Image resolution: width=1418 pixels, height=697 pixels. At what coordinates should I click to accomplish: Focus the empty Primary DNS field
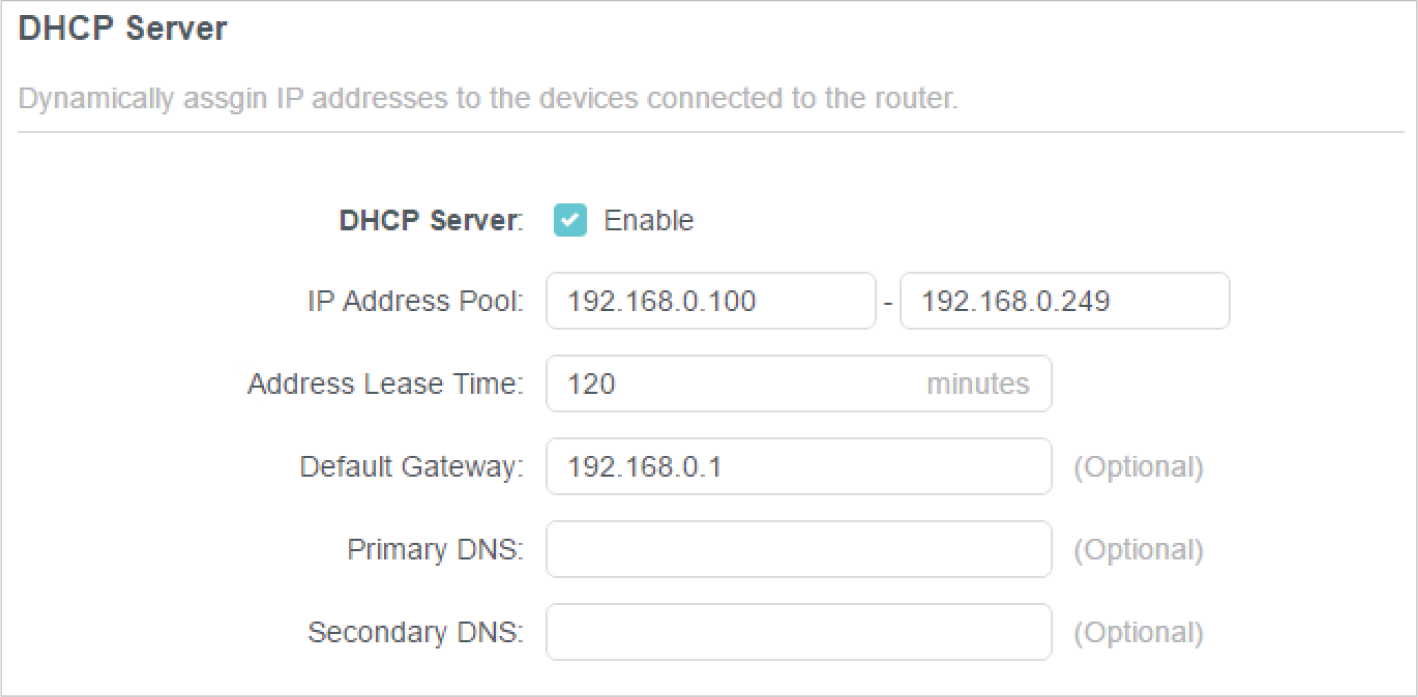point(798,549)
